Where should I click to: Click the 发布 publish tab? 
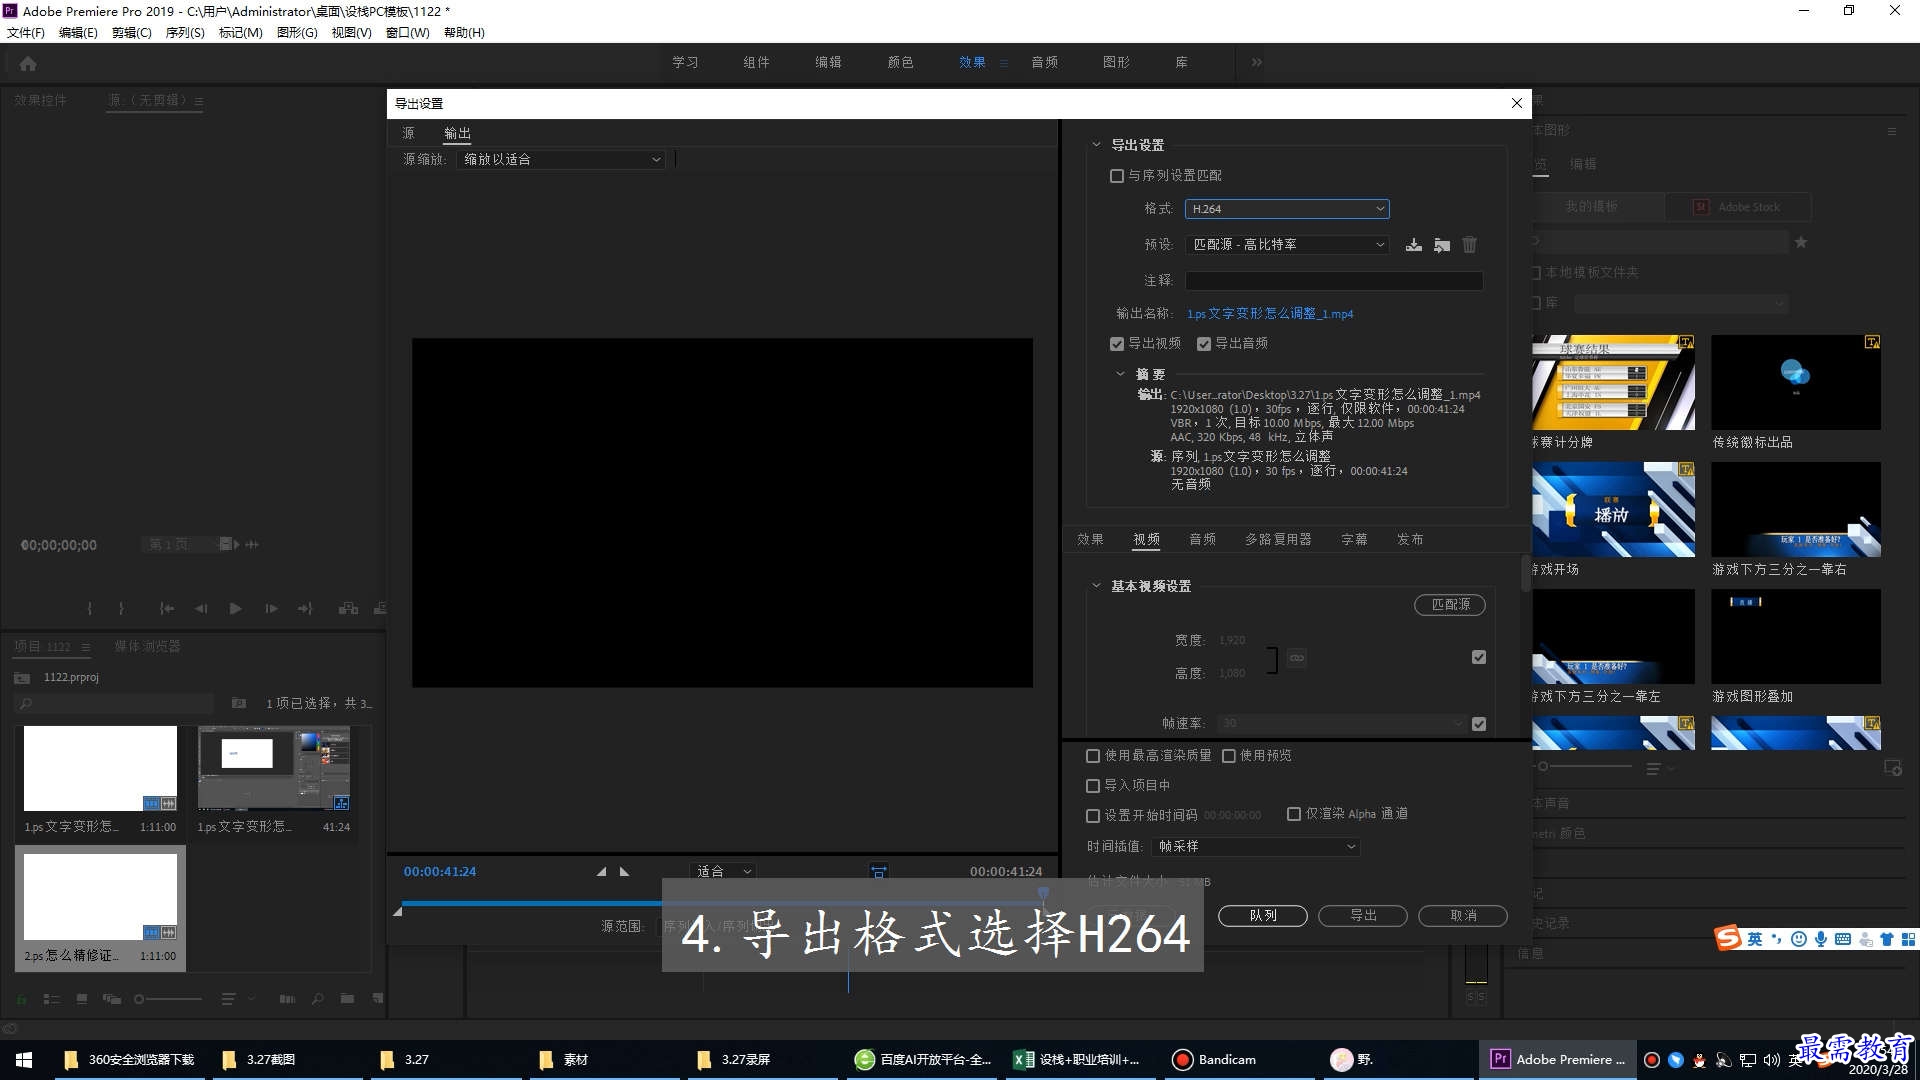tap(1410, 539)
